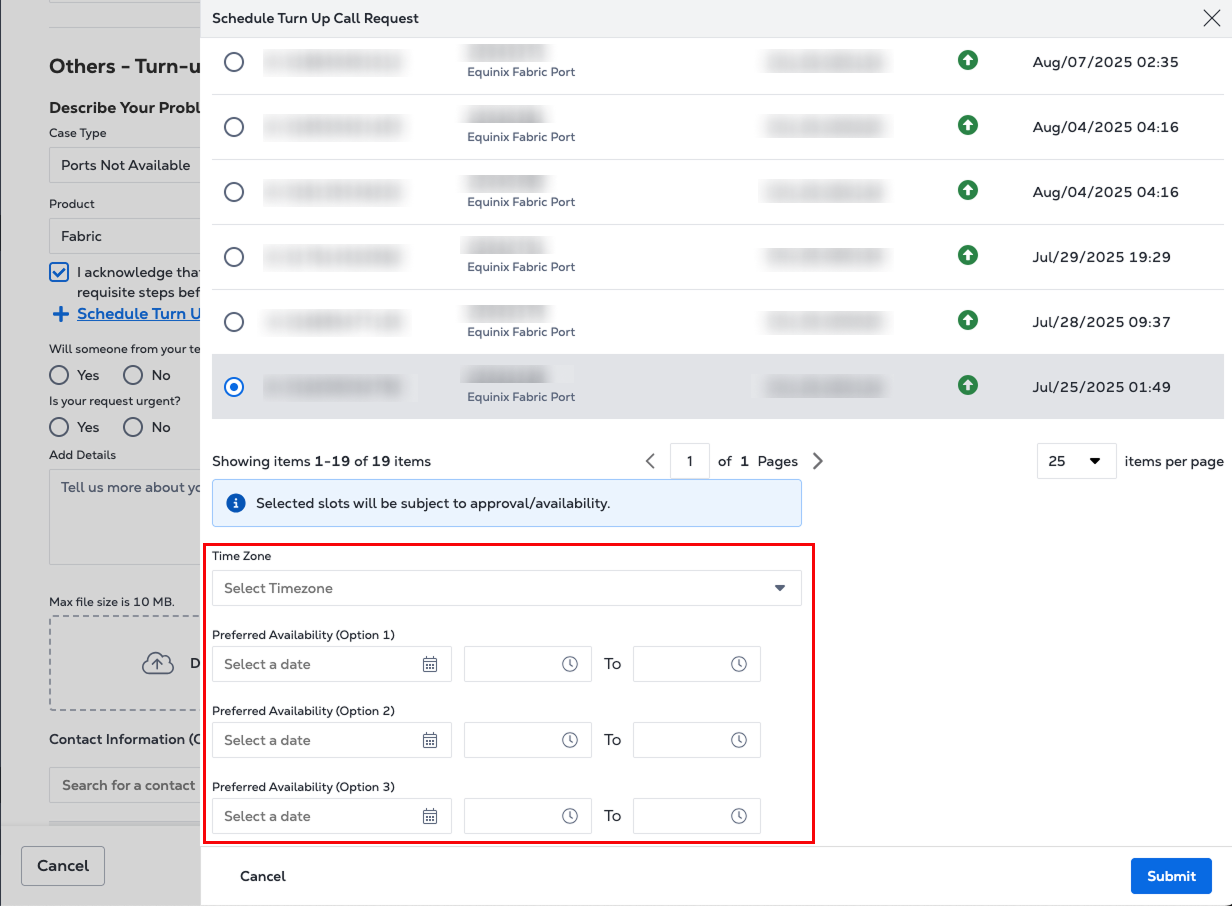Select the port dated Jul/29/2025 19:29

click(234, 257)
